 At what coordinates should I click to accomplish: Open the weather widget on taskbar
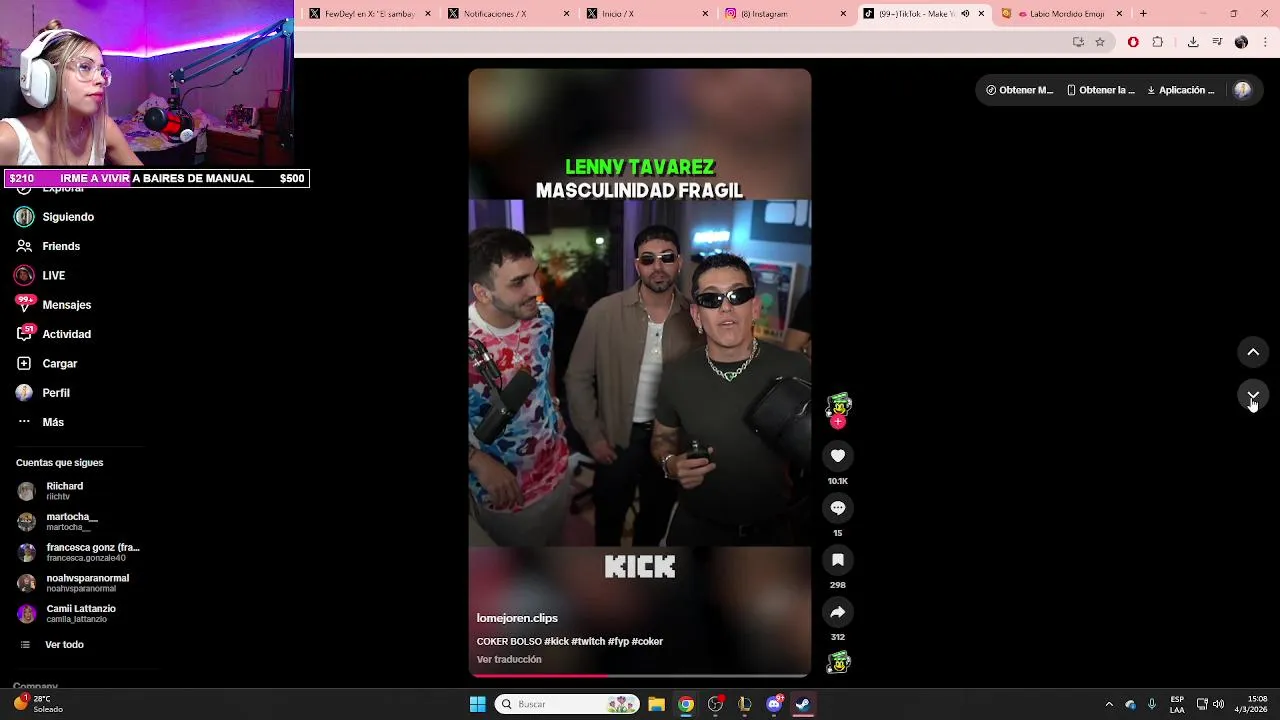[x=38, y=704]
